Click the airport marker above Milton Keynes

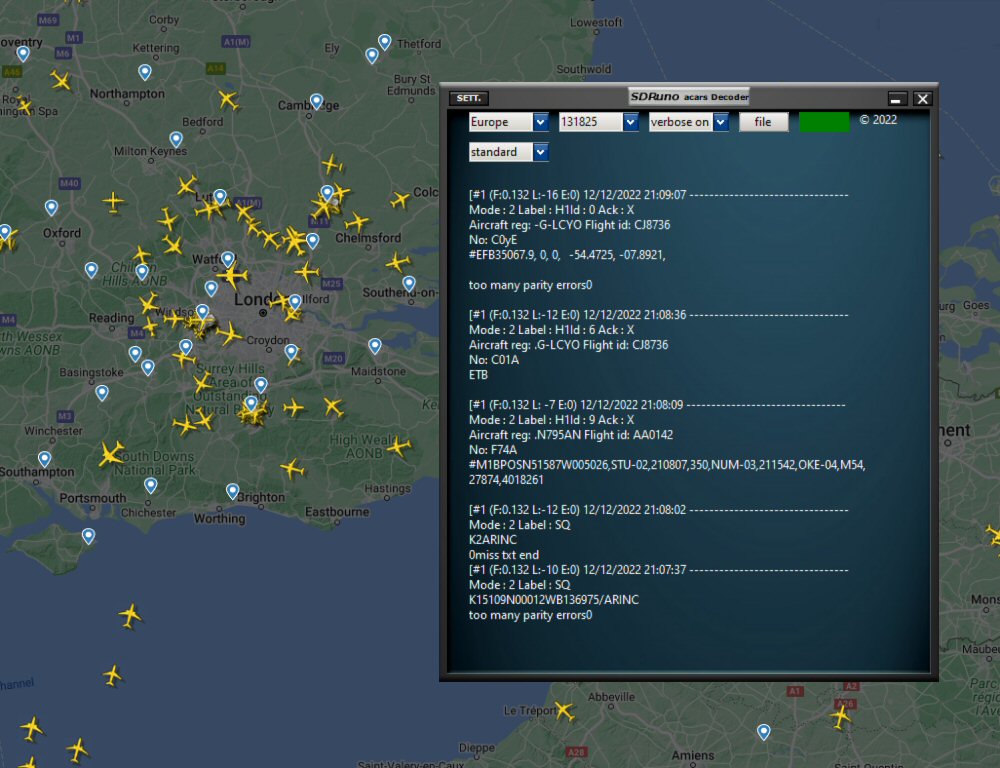coord(176,139)
